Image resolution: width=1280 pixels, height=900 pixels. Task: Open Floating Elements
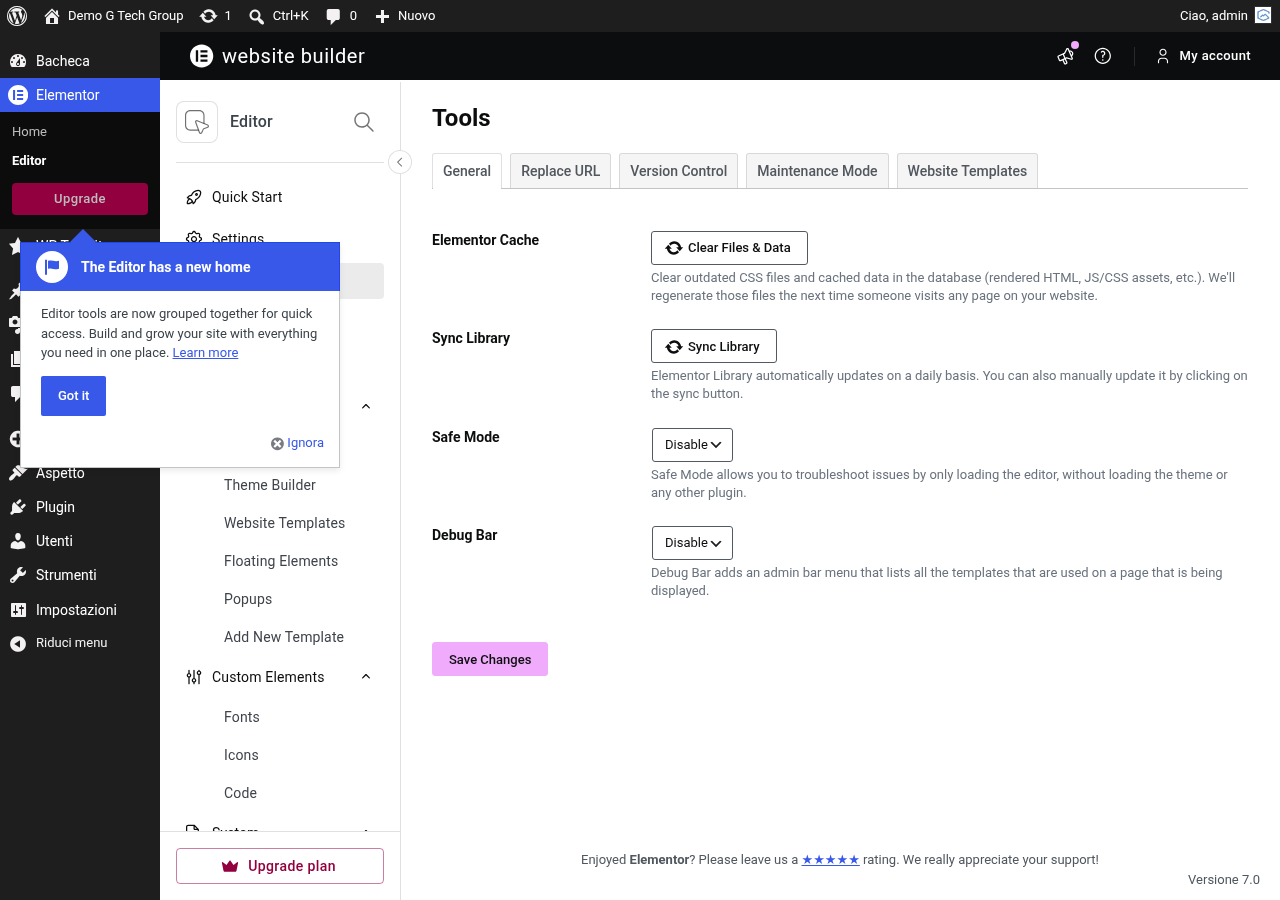(x=281, y=561)
